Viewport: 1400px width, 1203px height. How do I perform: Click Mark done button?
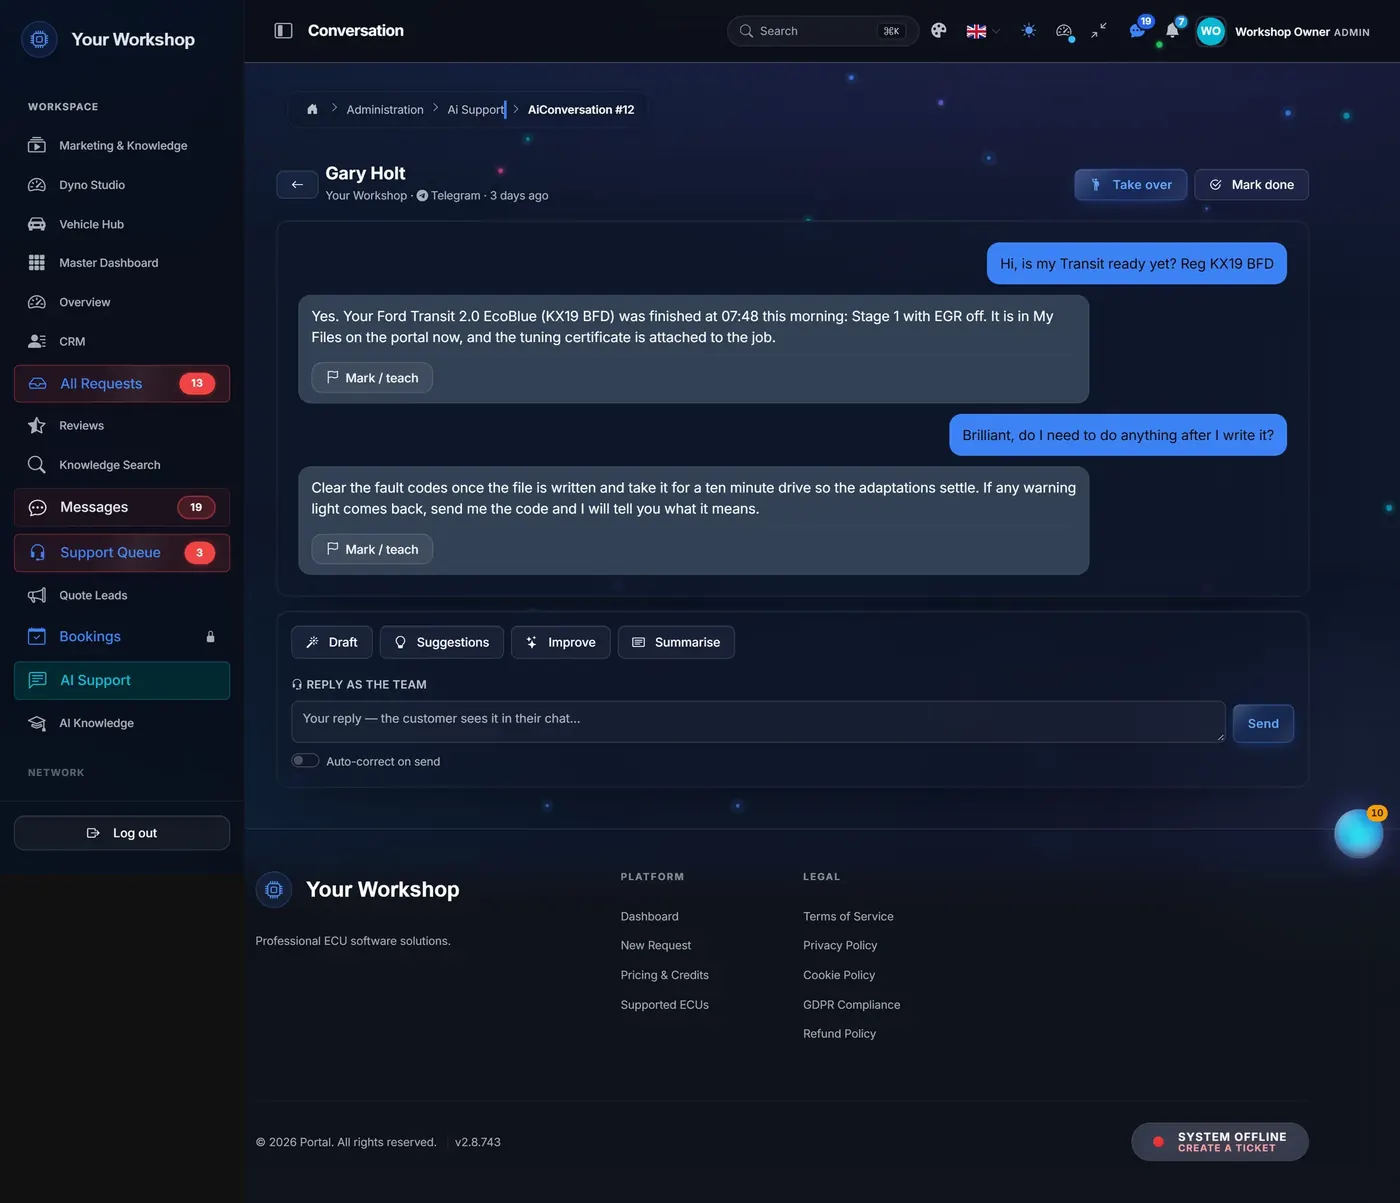(x=1251, y=185)
